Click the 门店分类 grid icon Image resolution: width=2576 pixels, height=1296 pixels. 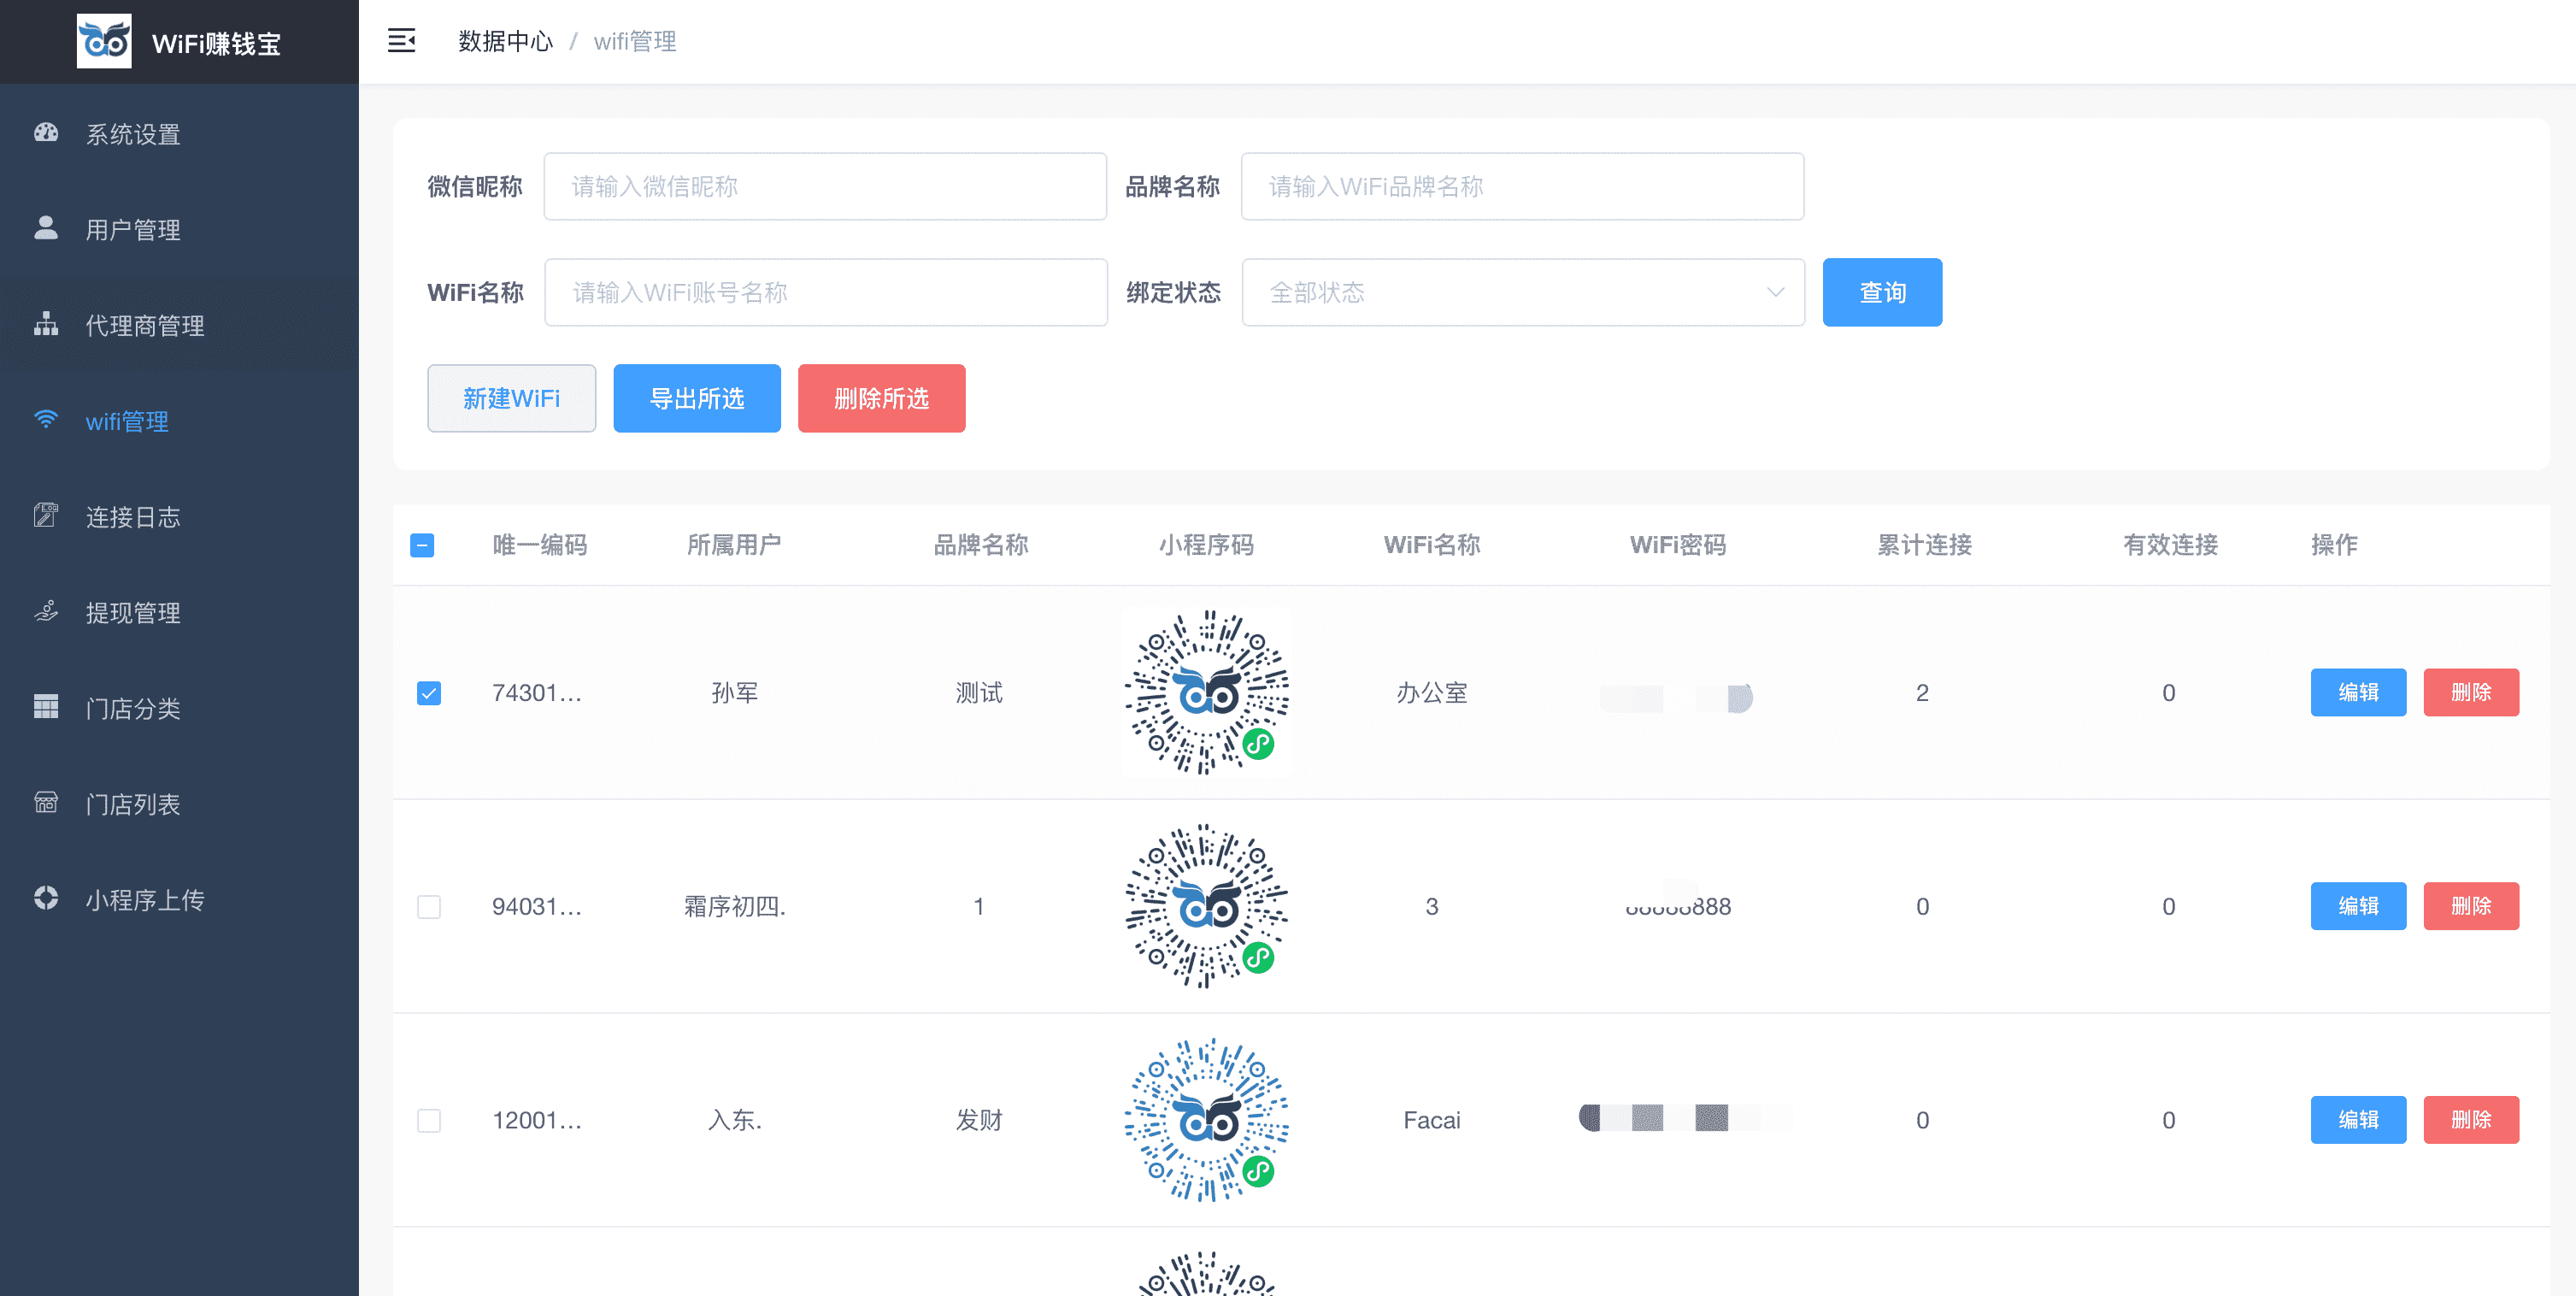46,707
